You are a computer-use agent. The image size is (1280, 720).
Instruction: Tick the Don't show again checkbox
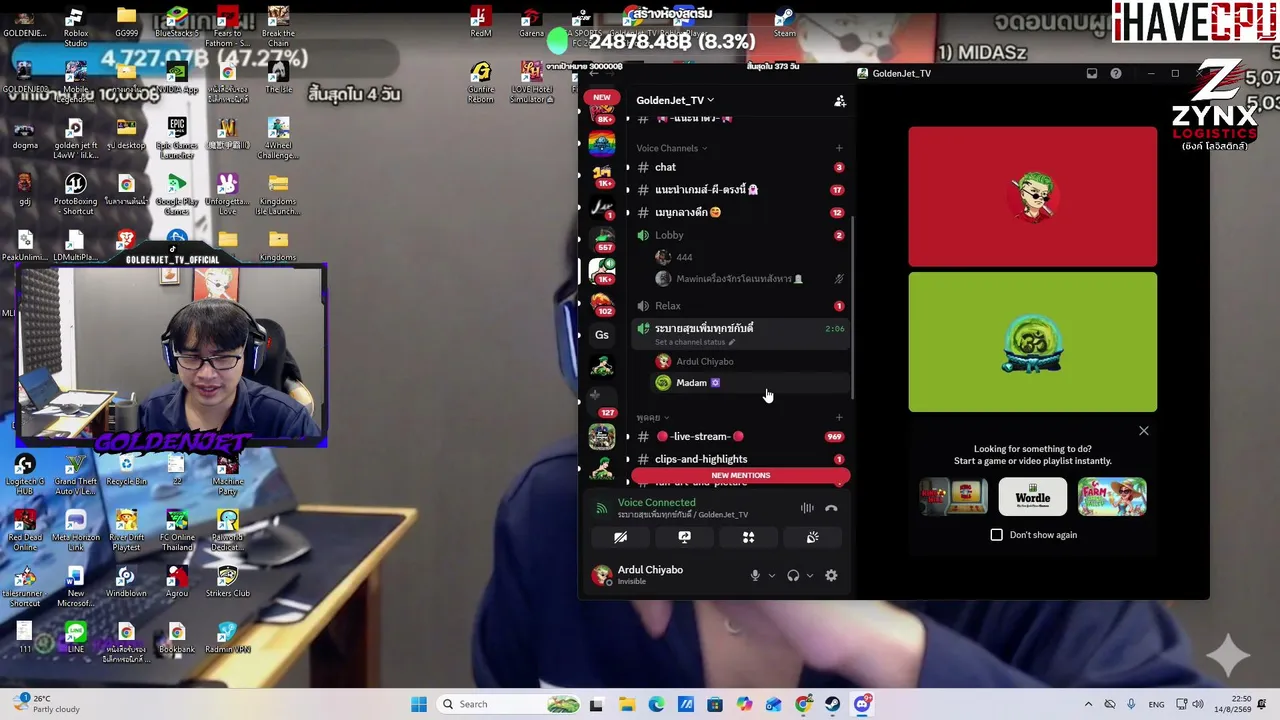(x=997, y=535)
